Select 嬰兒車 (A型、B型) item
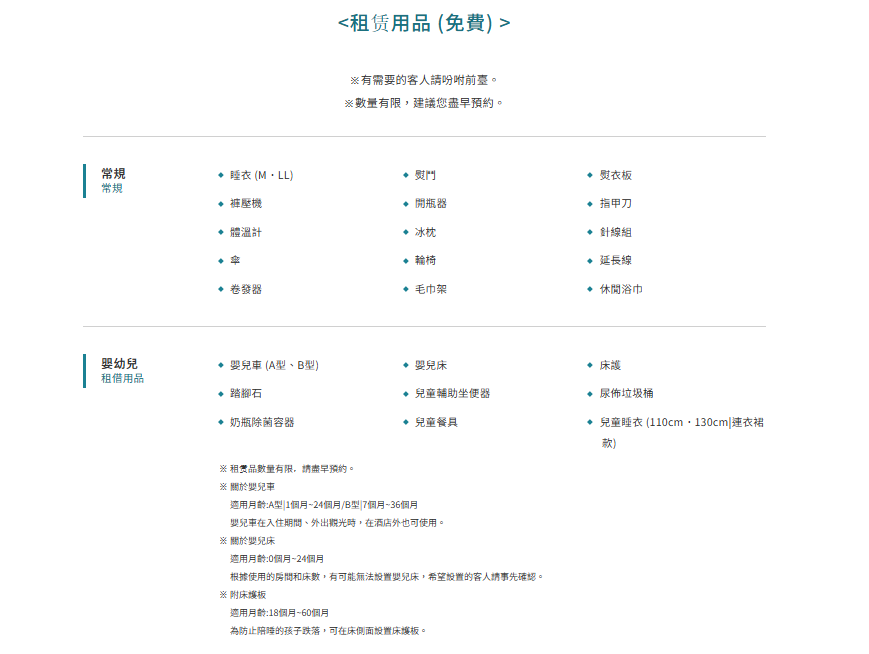 click(x=274, y=365)
